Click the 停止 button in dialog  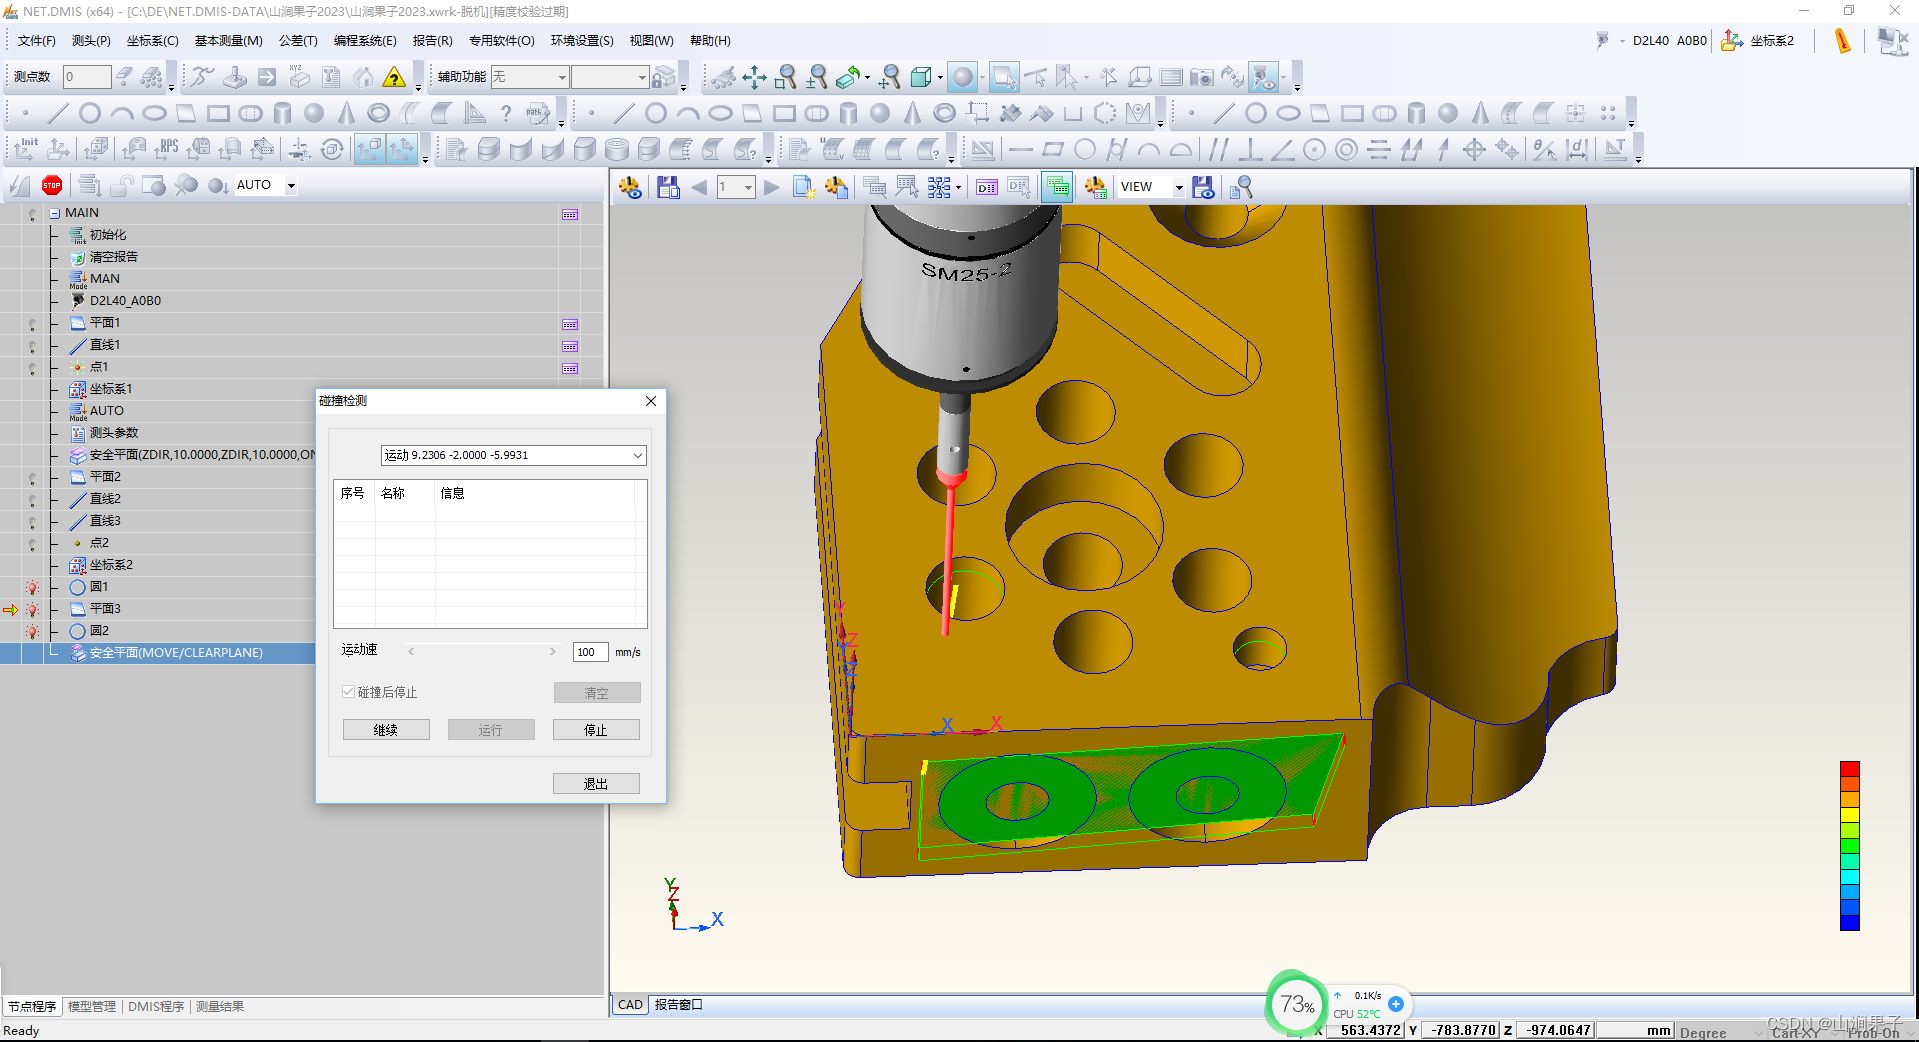(x=596, y=730)
